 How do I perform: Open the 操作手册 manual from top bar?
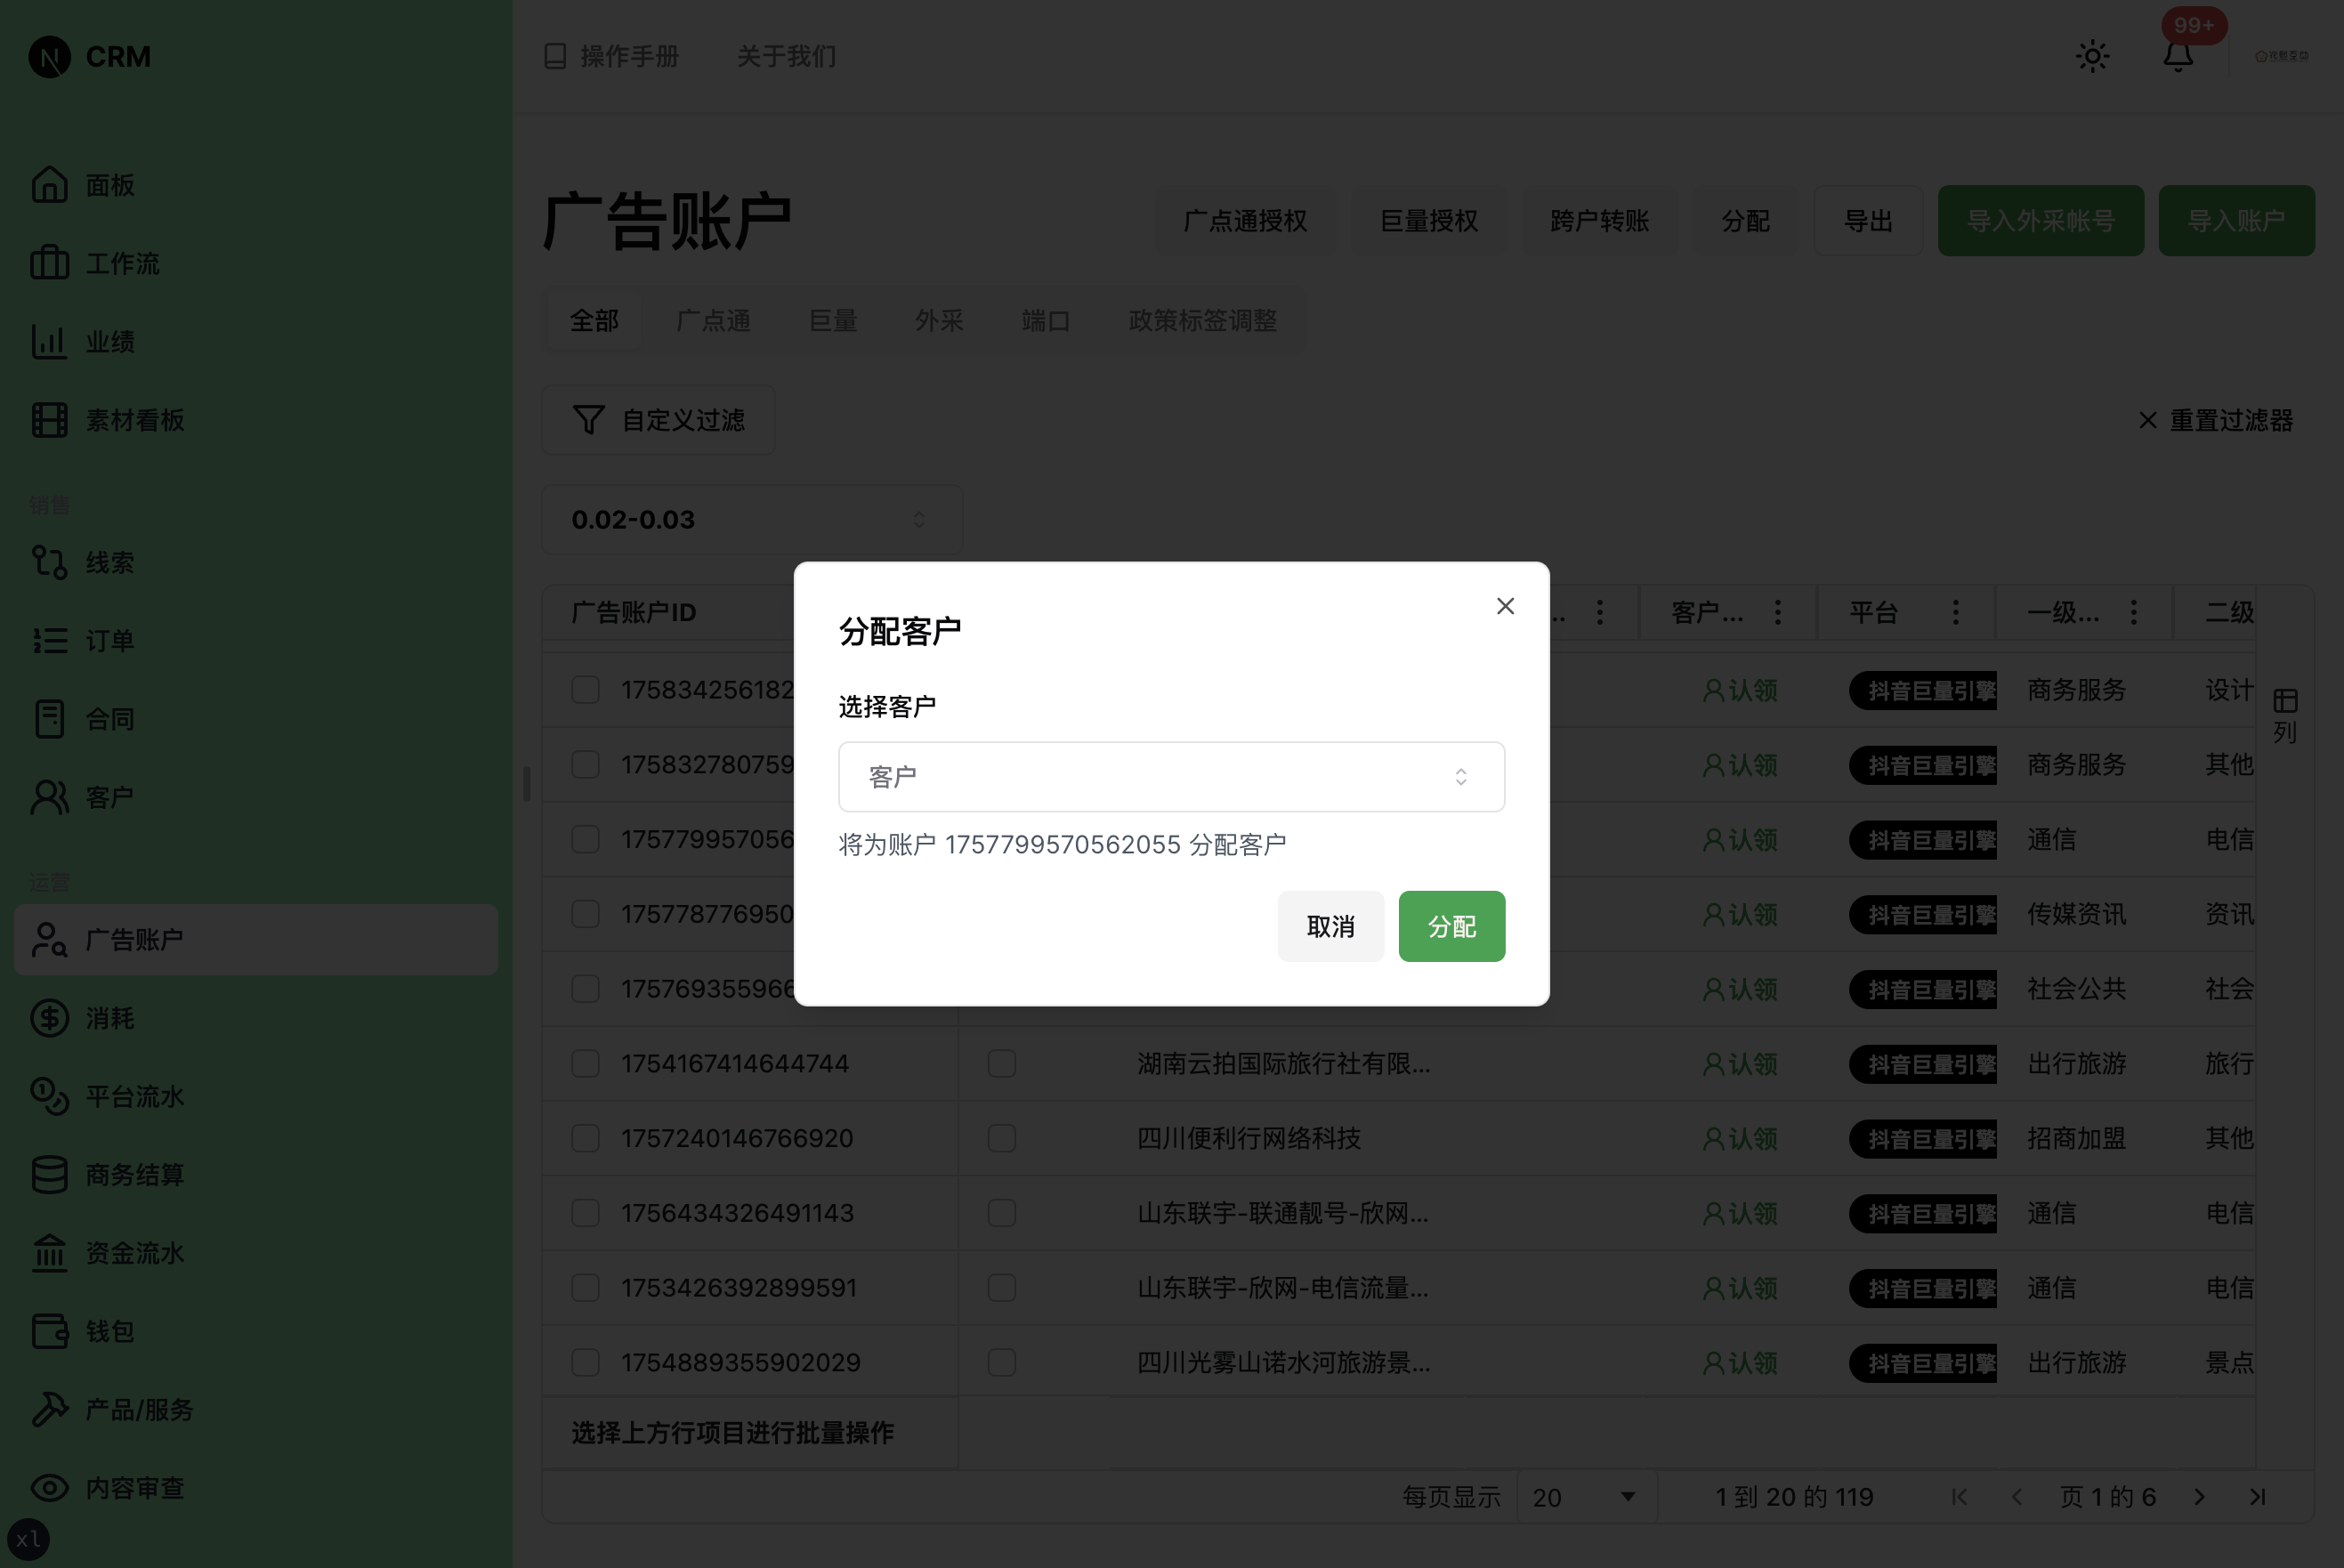610,56
